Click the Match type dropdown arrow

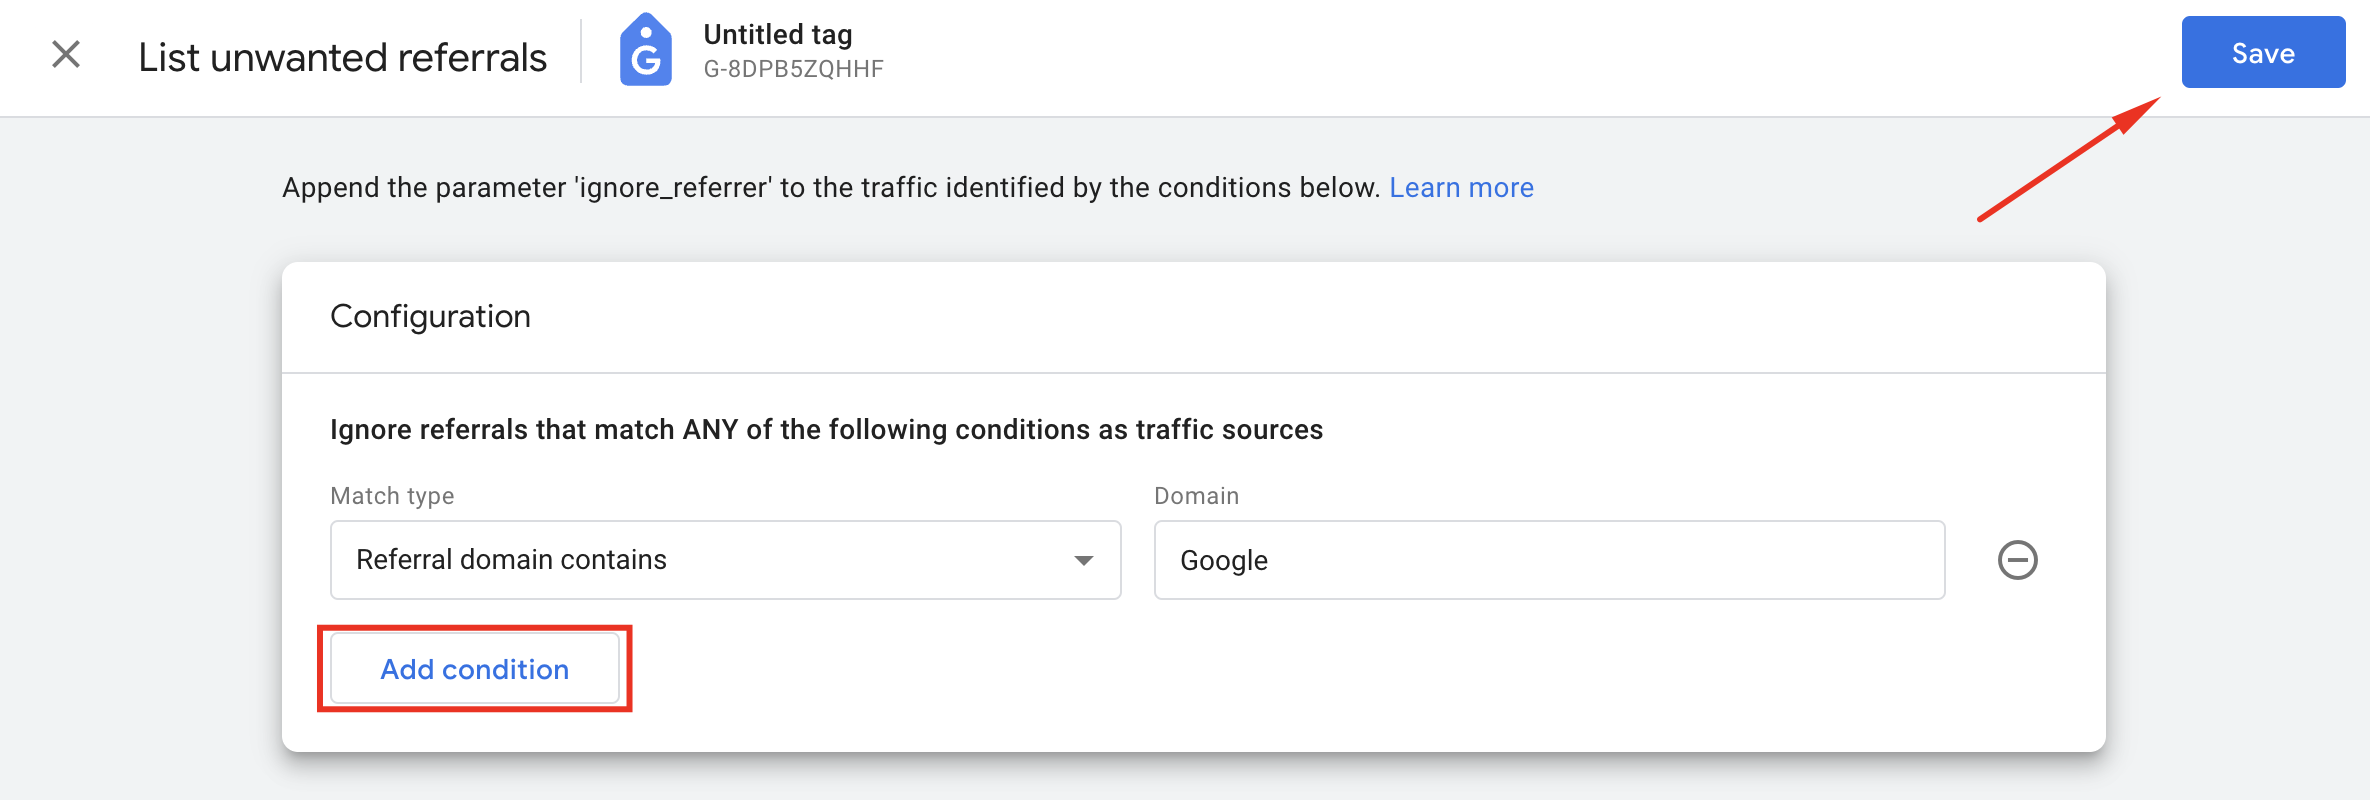pyautogui.click(x=1083, y=560)
